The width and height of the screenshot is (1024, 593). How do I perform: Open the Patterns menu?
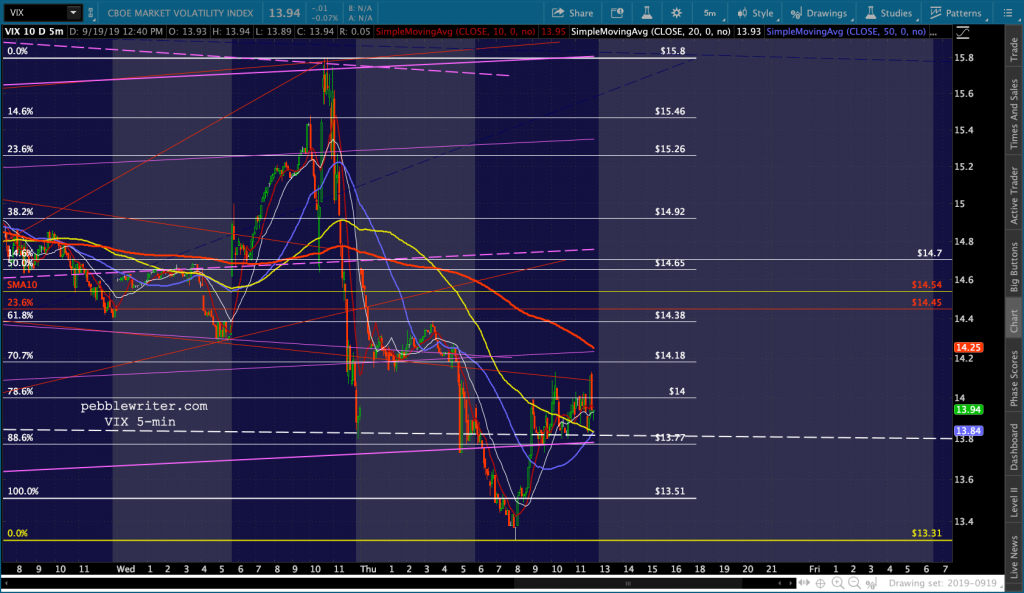(951, 13)
